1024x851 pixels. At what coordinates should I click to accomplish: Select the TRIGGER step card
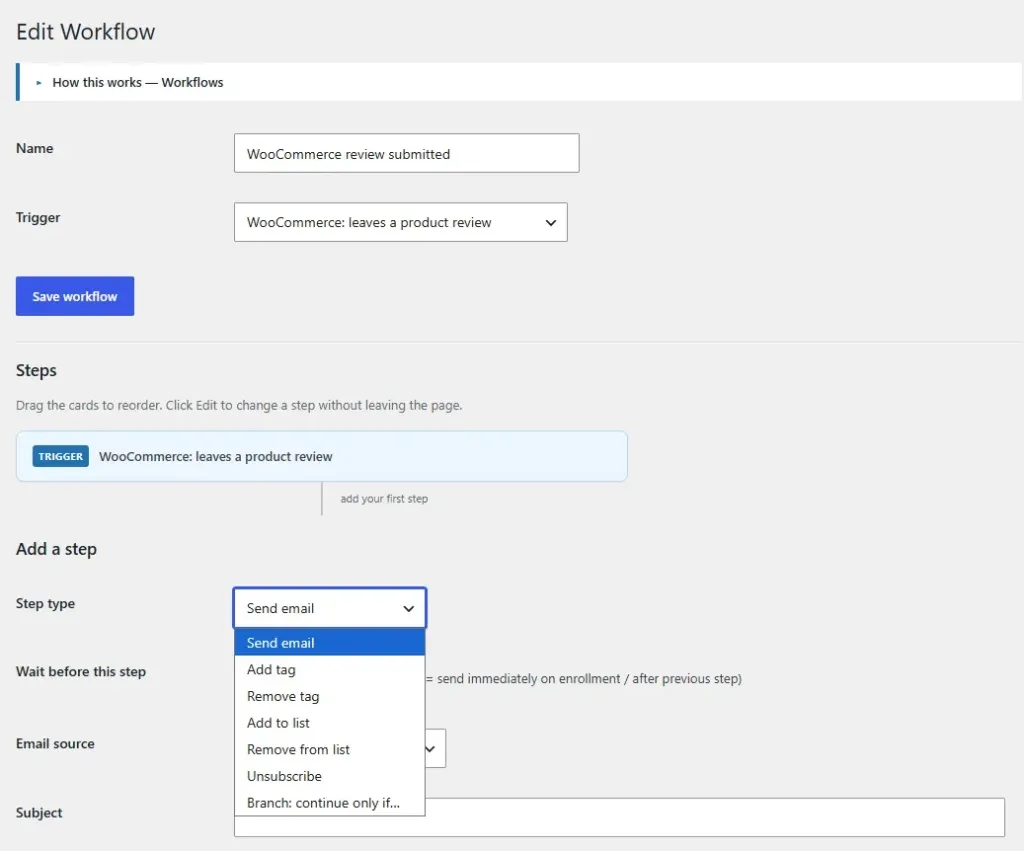pos(321,456)
